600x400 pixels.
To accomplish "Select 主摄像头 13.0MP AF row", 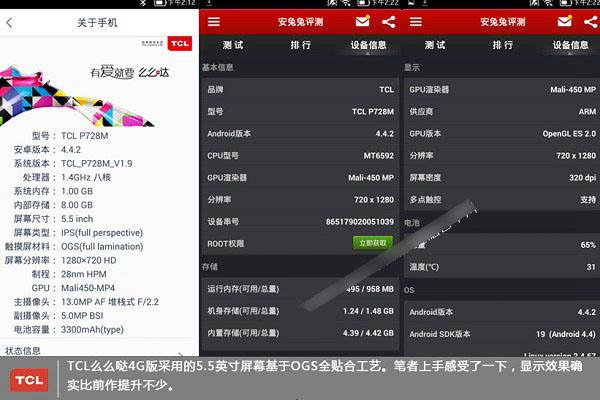I will click(86, 302).
